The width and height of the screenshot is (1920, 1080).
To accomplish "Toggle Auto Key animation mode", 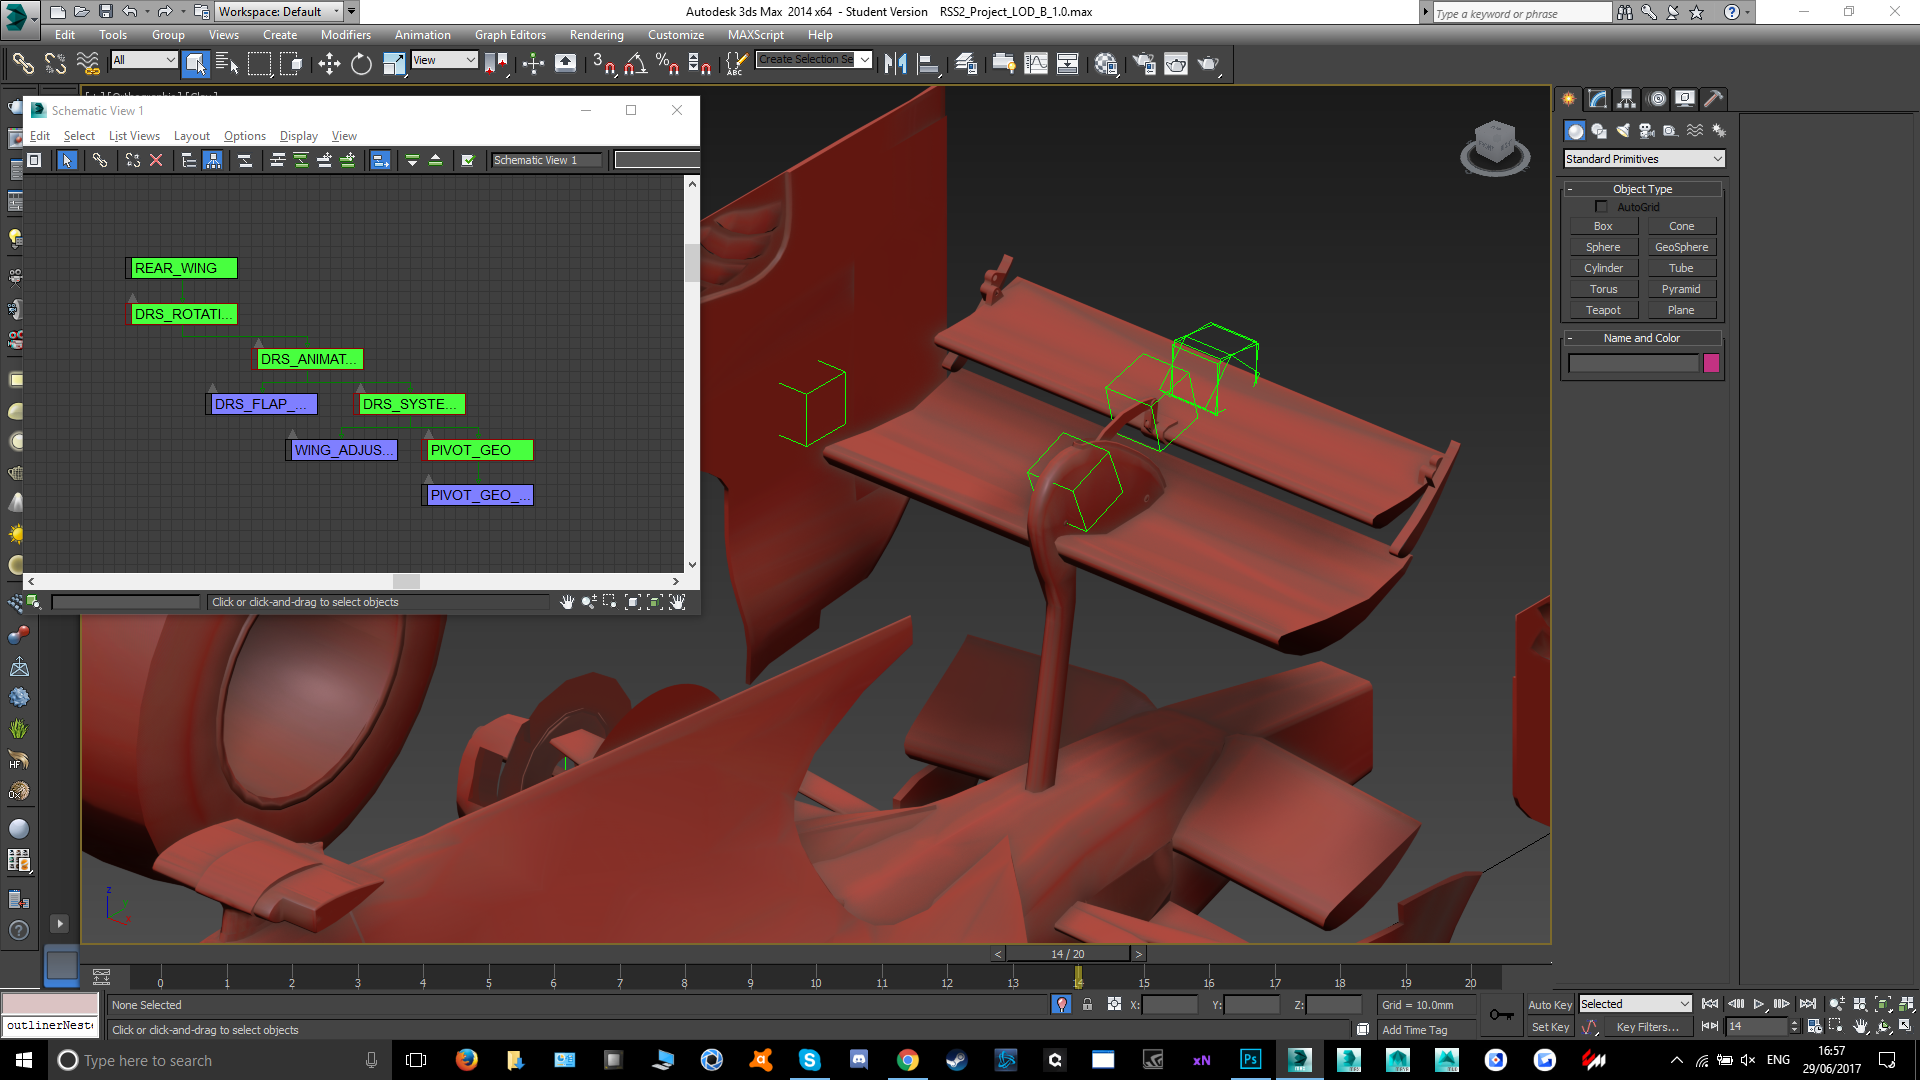I will click(x=1550, y=1005).
